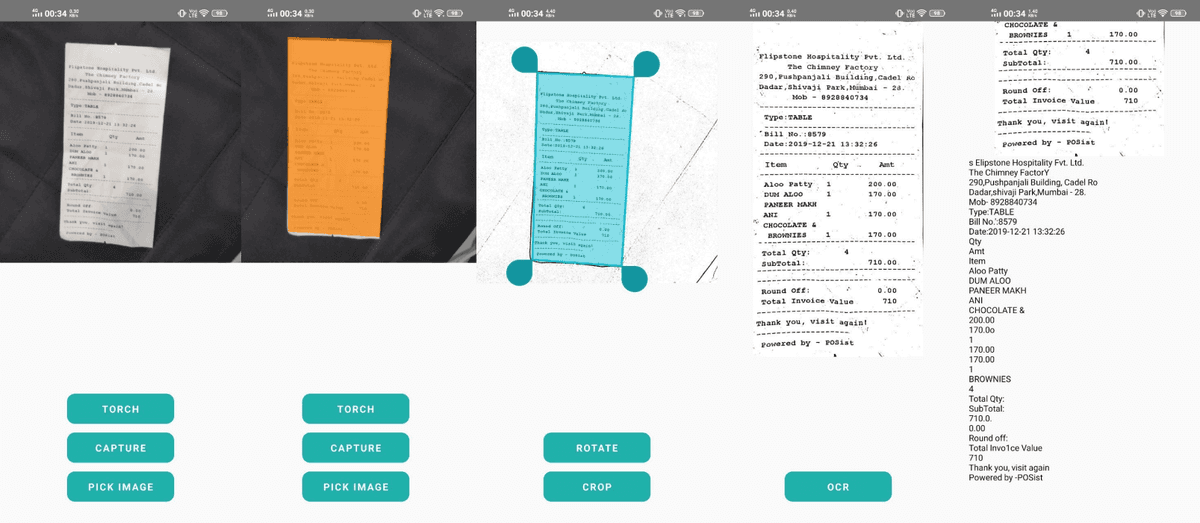Grab the bottom-left teal crop corner handle
Screen dimensions: 1200x523
click(520, 272)
